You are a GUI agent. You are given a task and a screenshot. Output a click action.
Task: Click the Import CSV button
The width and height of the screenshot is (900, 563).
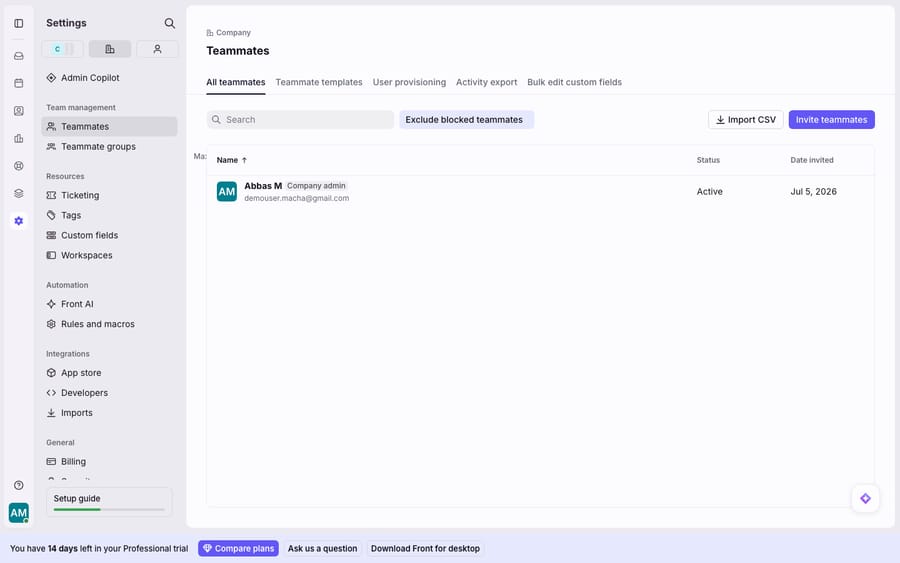point(746,119)
